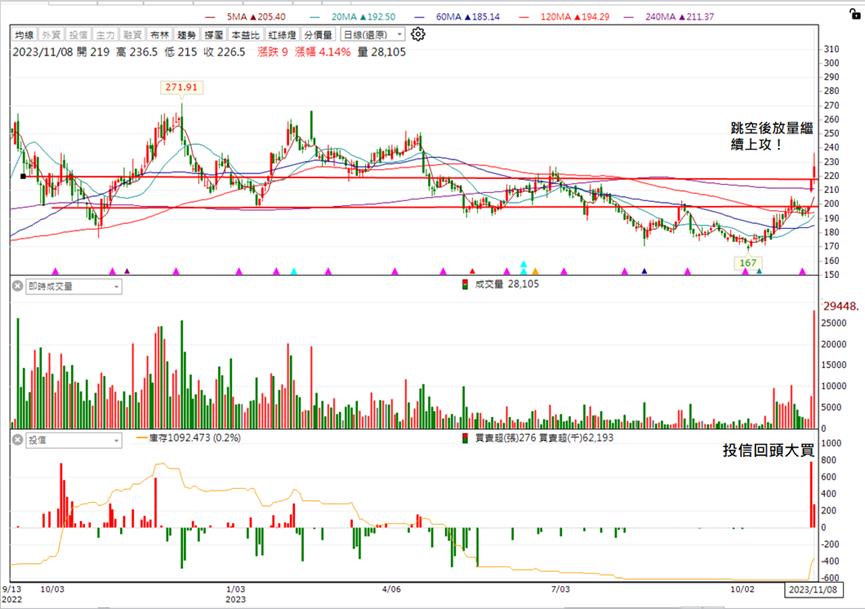Click the 240MA purple legend line
This screenshot has height=609, width=865.
click(629, 17)
